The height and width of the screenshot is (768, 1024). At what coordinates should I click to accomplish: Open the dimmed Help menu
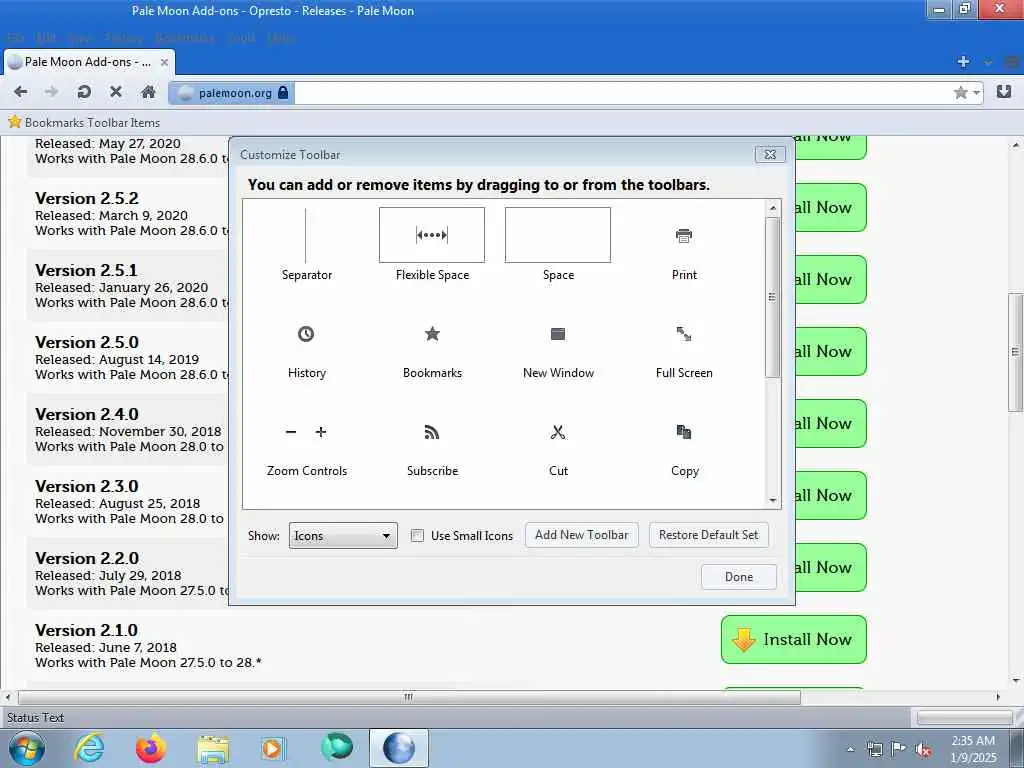281,38
